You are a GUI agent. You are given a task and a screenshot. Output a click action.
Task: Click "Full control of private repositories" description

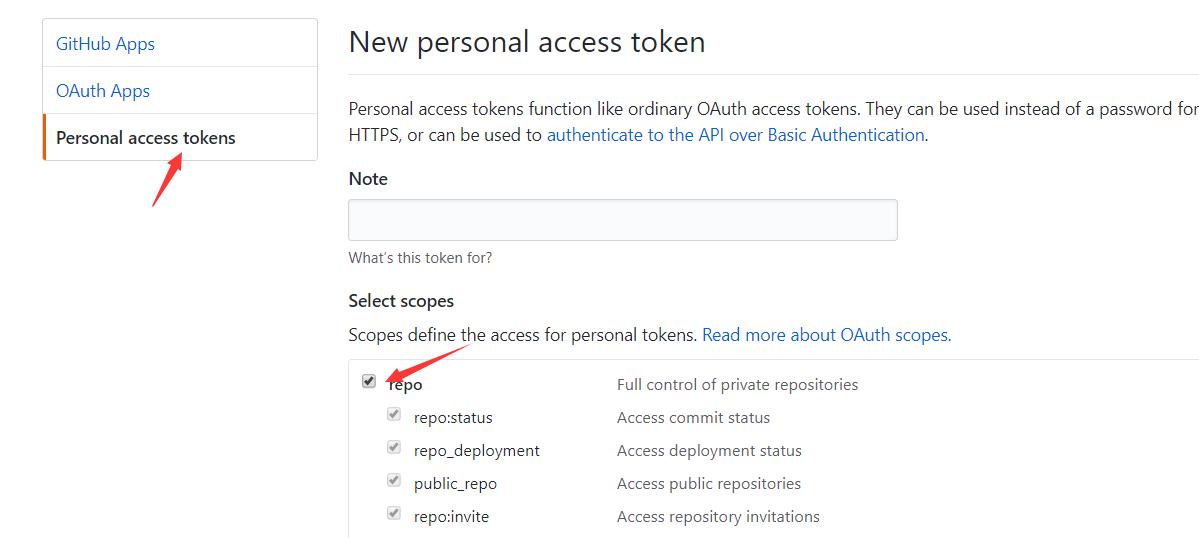coord(737,385)
